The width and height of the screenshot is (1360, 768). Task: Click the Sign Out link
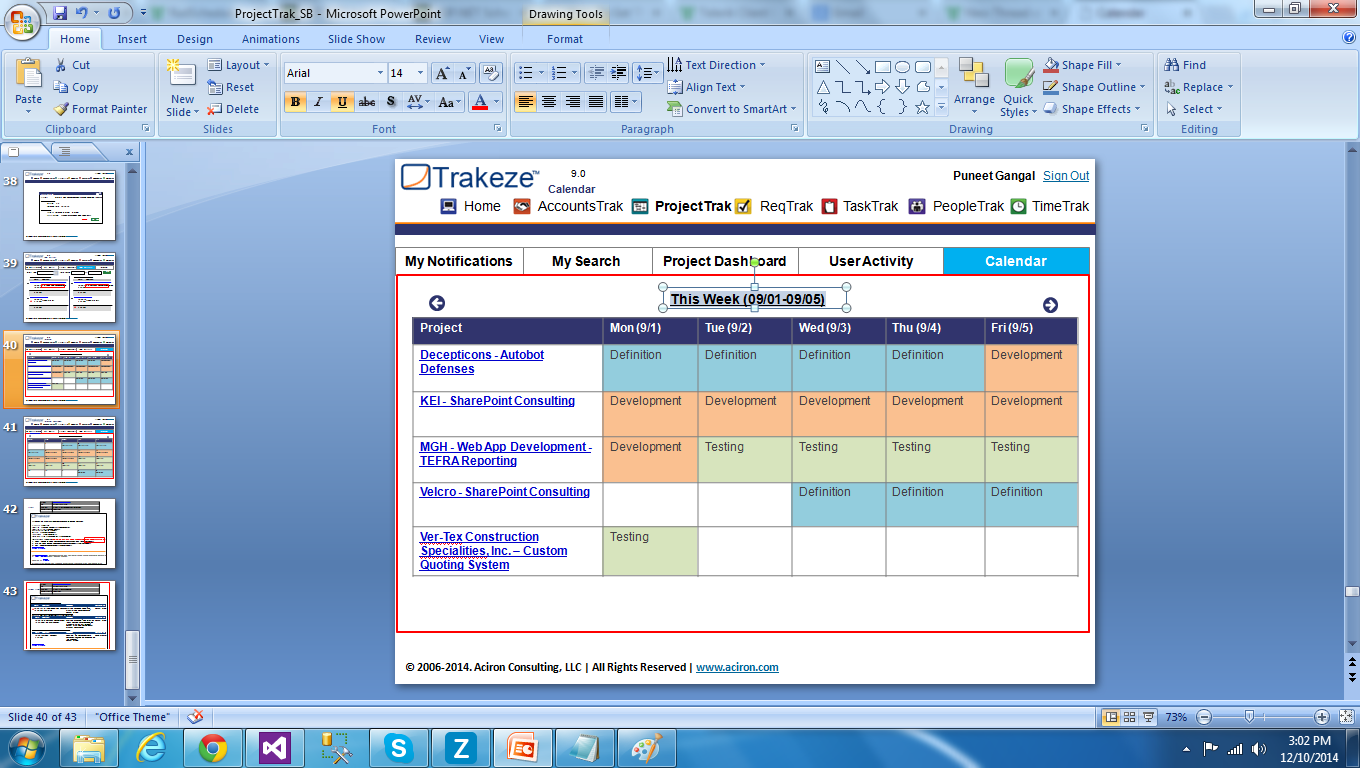click(x=1066, y=176)
